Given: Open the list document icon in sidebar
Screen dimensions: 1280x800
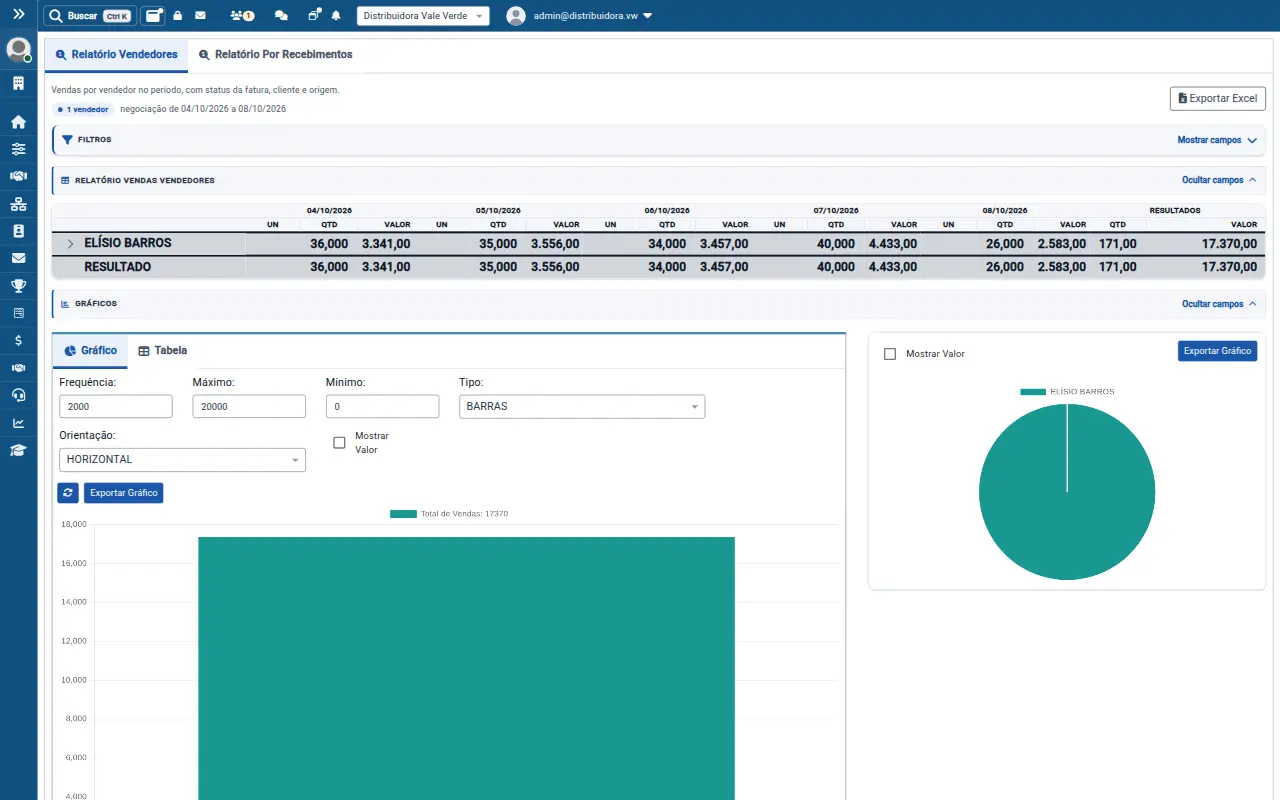Looking at the screenshot, I should click(x=18, y=313).
